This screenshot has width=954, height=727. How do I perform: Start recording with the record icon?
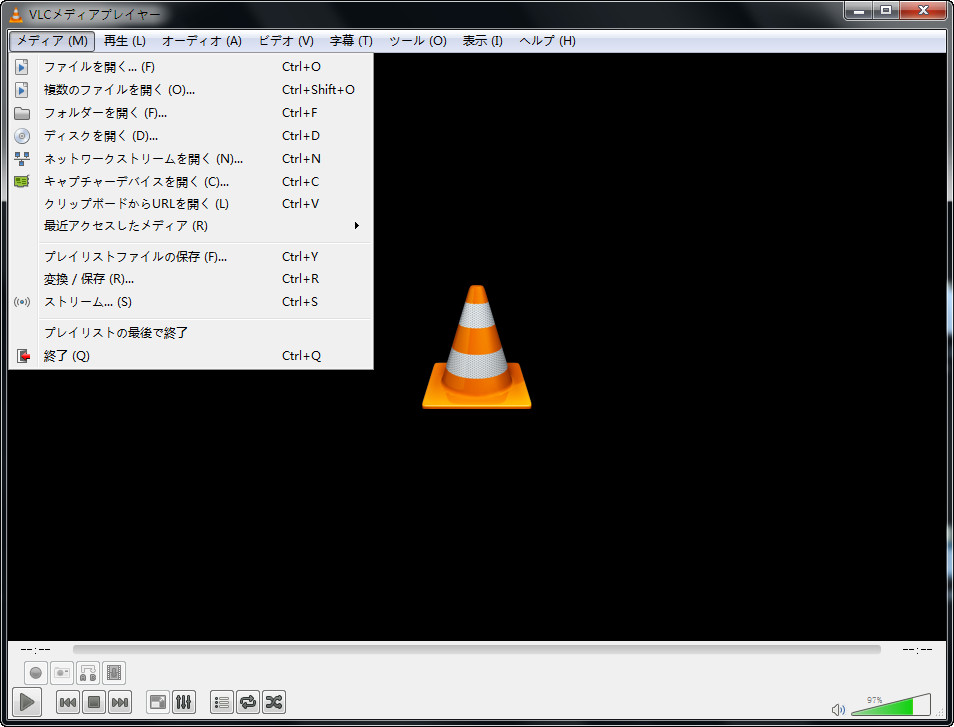pos(35,672)
